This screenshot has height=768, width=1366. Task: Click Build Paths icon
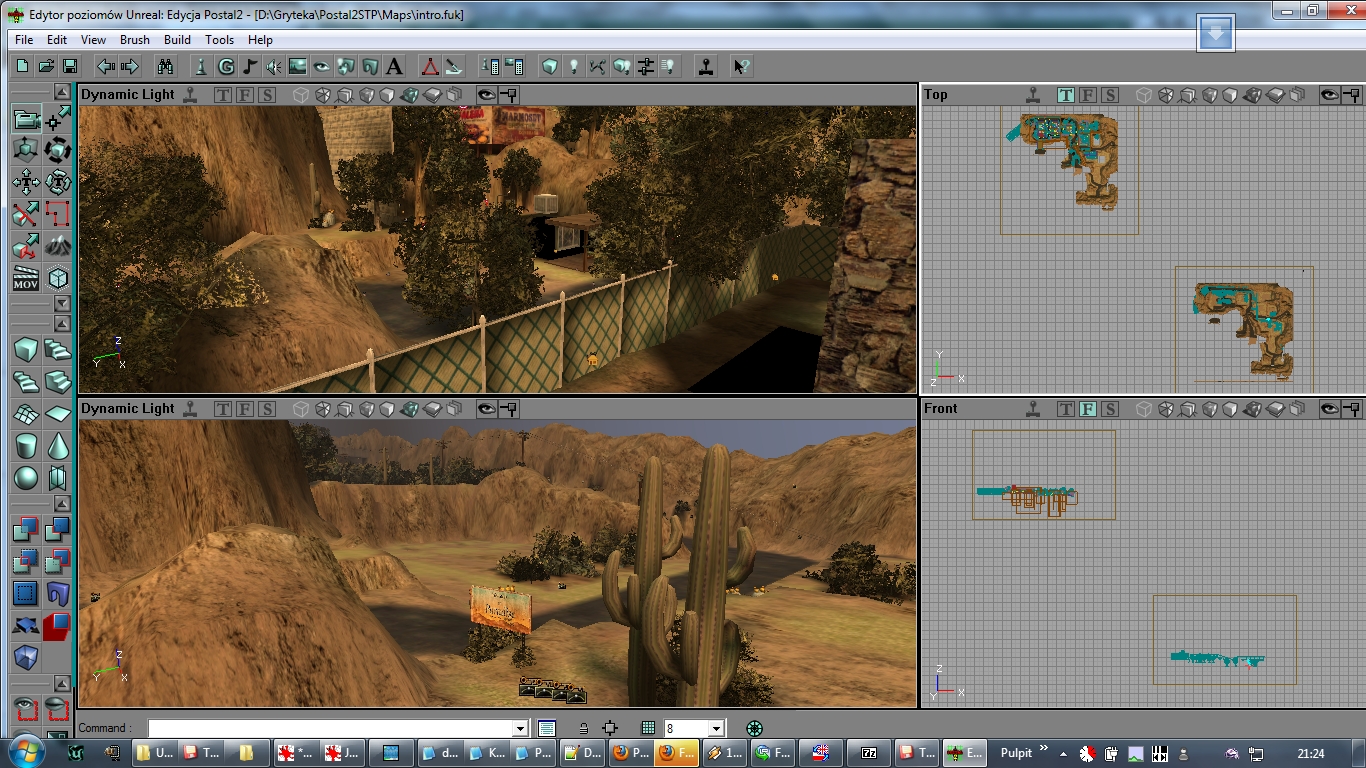(598, 66)
